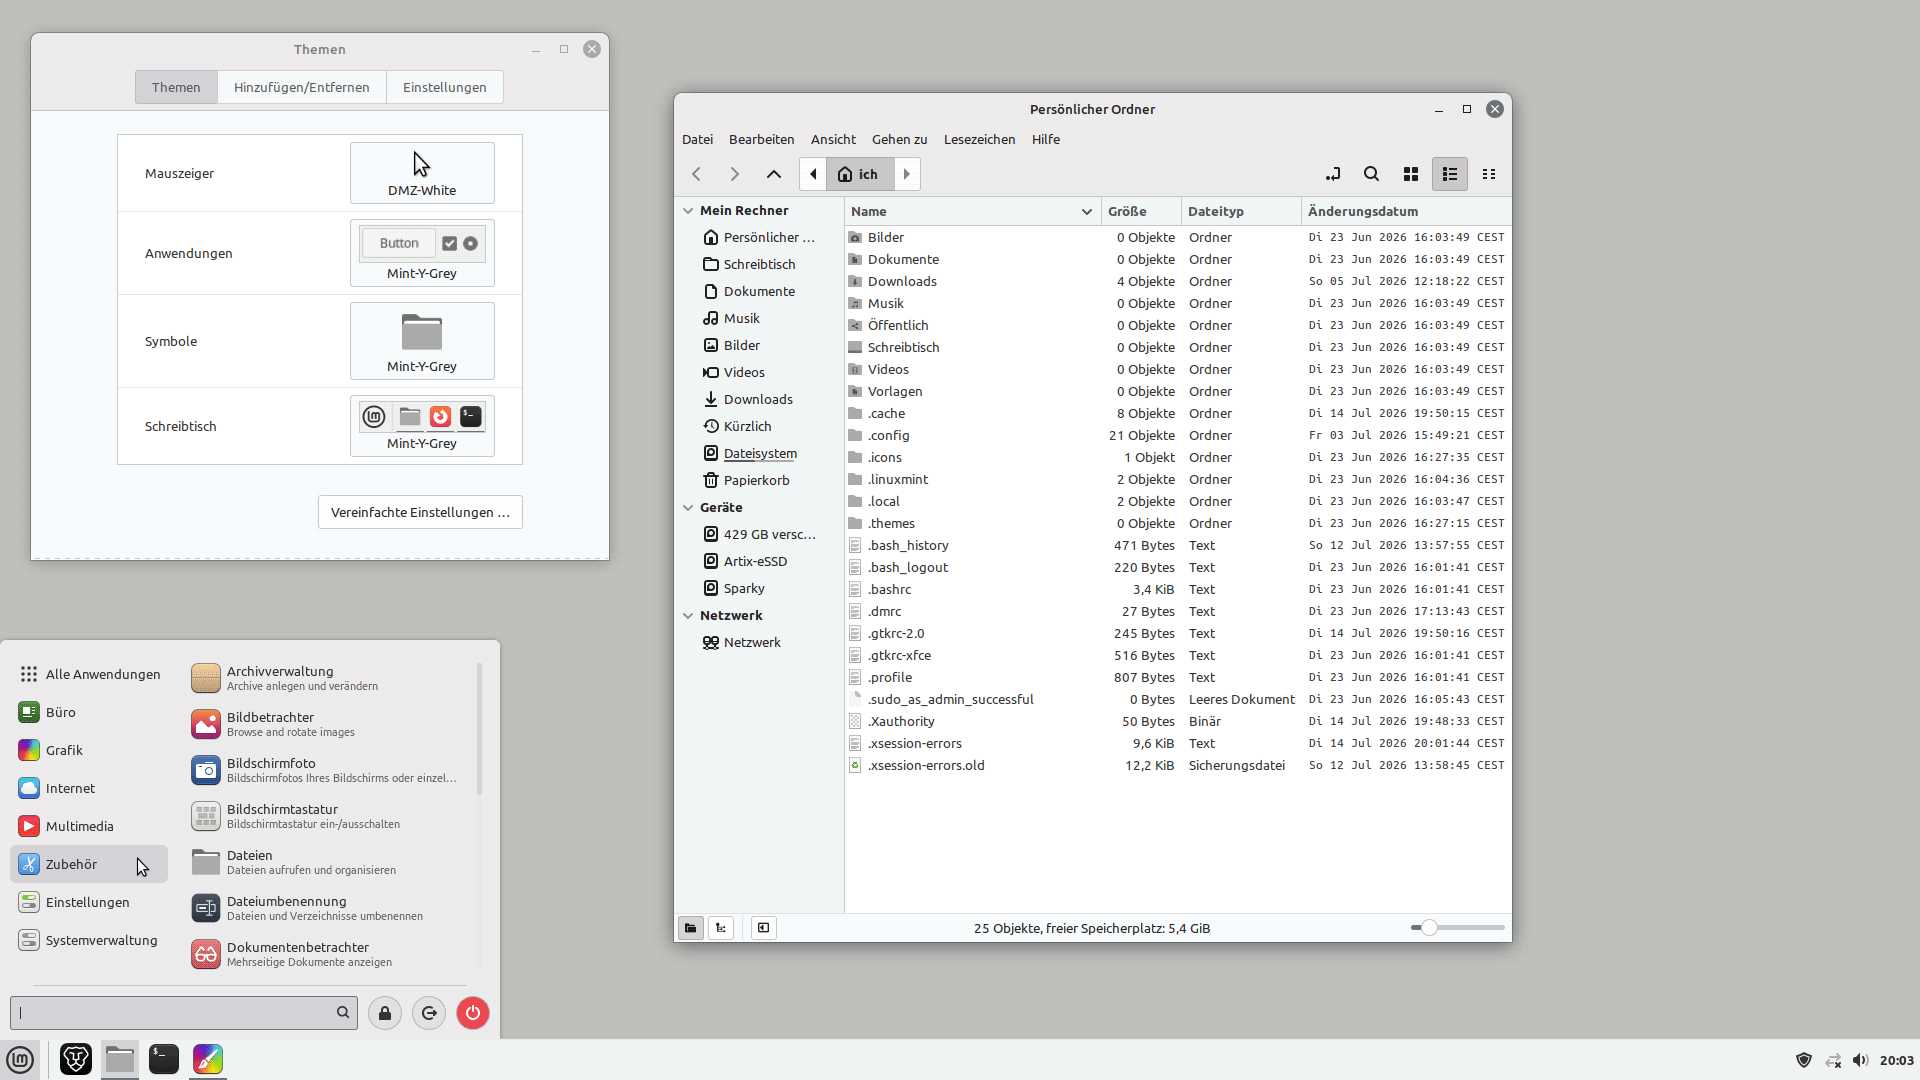Click the volume icon in the system tray
1920x1080 pixels.
tap(1860, 1060)
